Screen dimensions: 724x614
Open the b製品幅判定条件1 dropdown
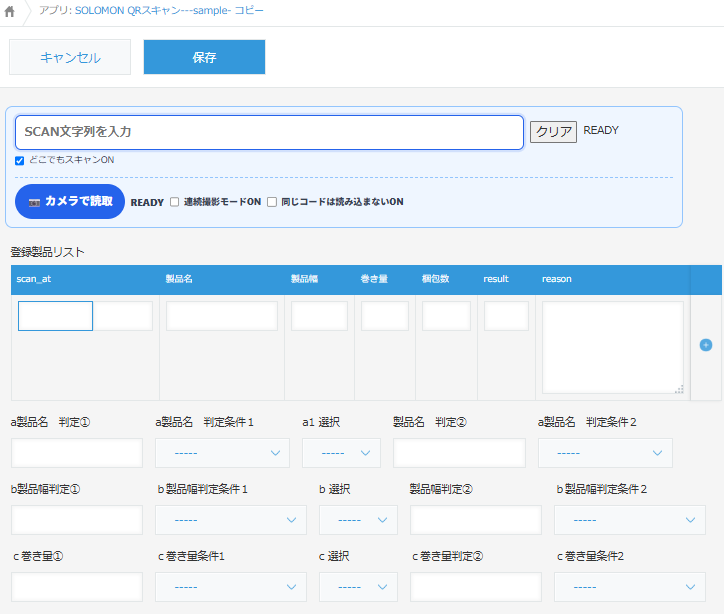coord(231,520)
